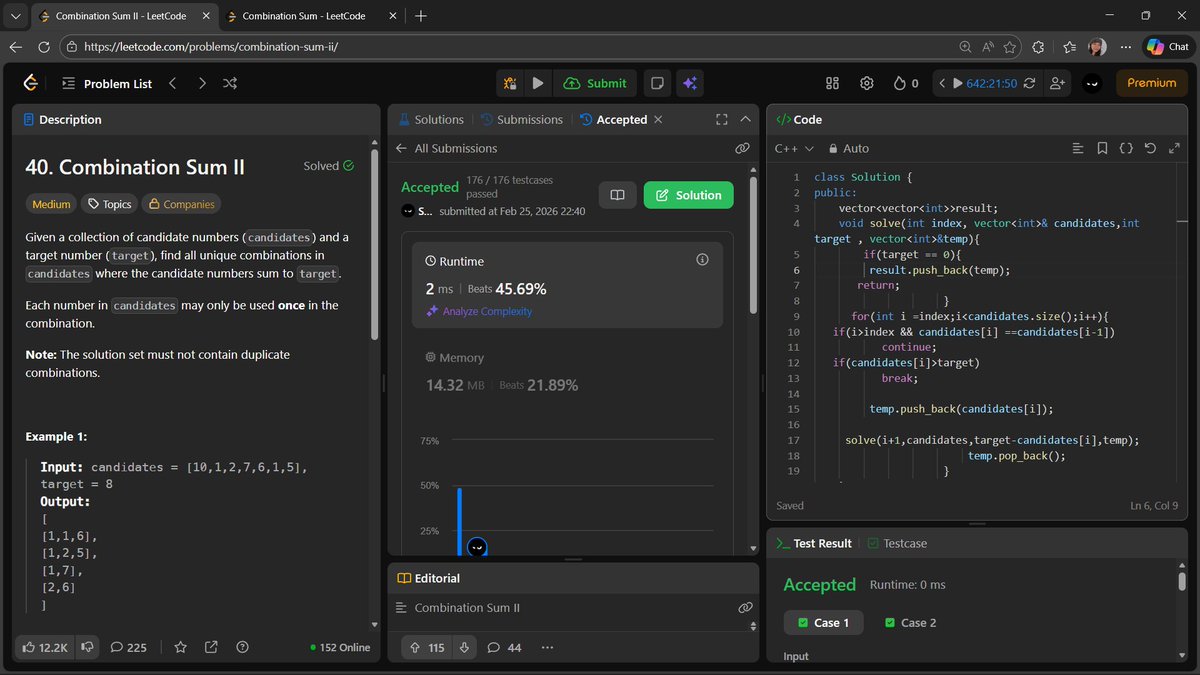Pick a random problem shuffle icon
This screenshot has height=675, width=1200.
(x=230, y=83)
